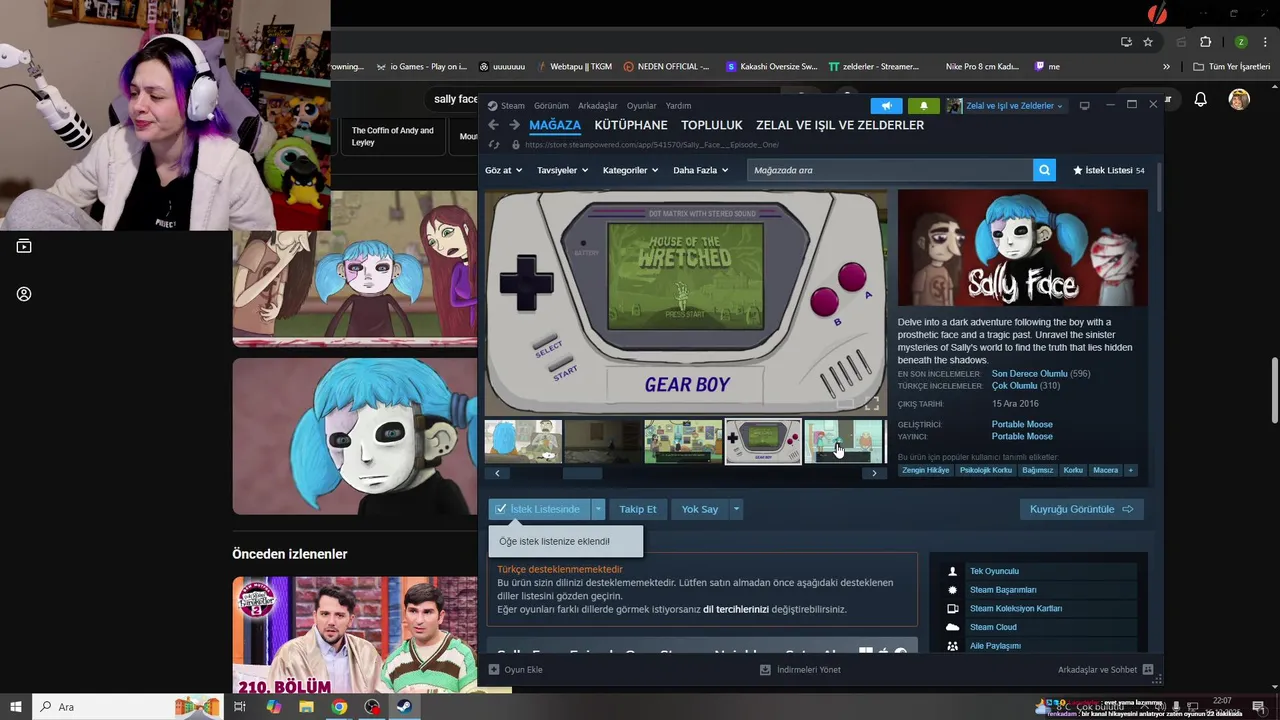Viewport: 1280px width, 720px height.
Task: Switch to the MAĞAZA tab
Action: (555, 125)
